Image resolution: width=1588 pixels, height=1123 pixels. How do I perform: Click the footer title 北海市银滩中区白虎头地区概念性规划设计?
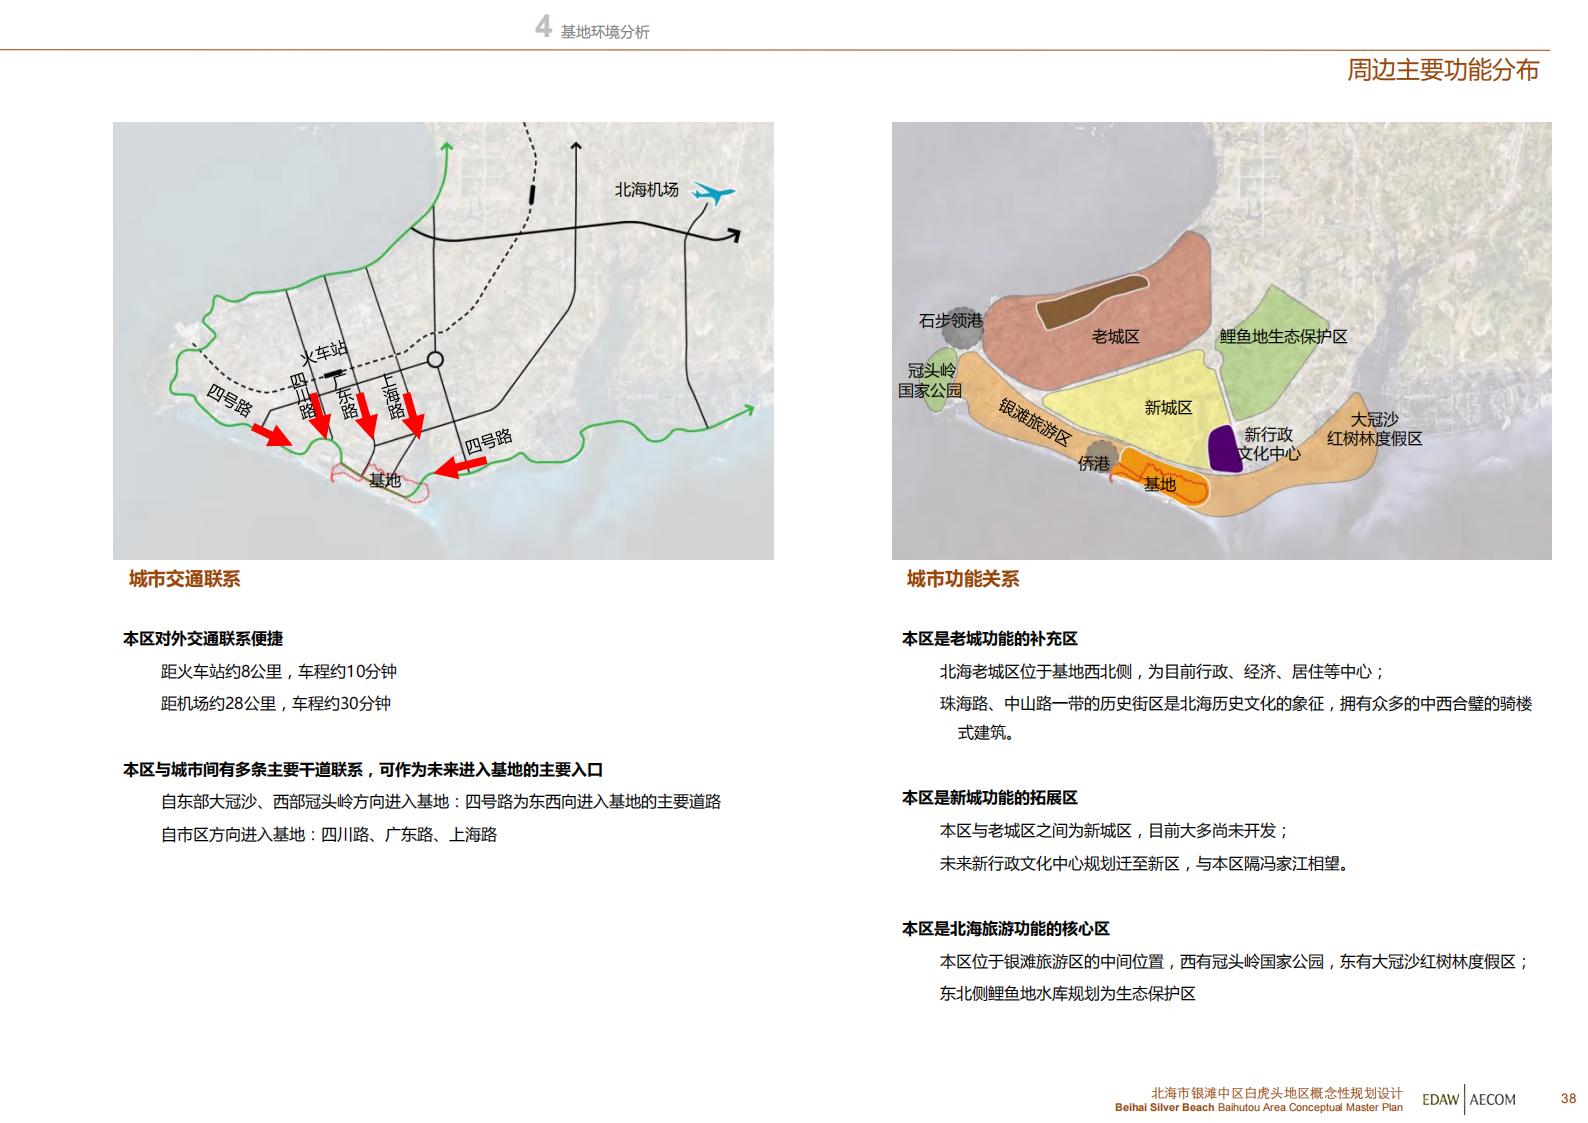pos(1277,1094)
